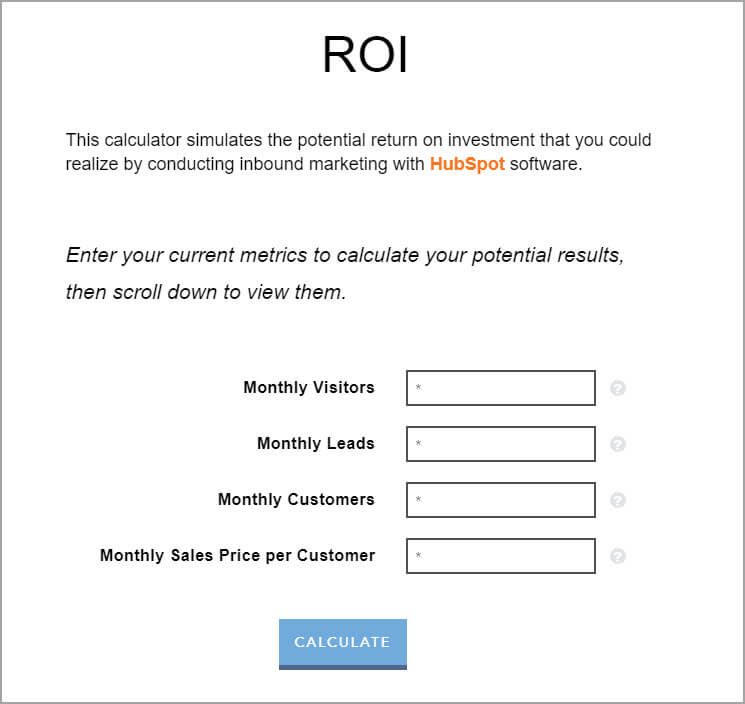Show help for Monthly Sales Price per Customer
The width and height of the screenshot is (745, 704).
618,556
